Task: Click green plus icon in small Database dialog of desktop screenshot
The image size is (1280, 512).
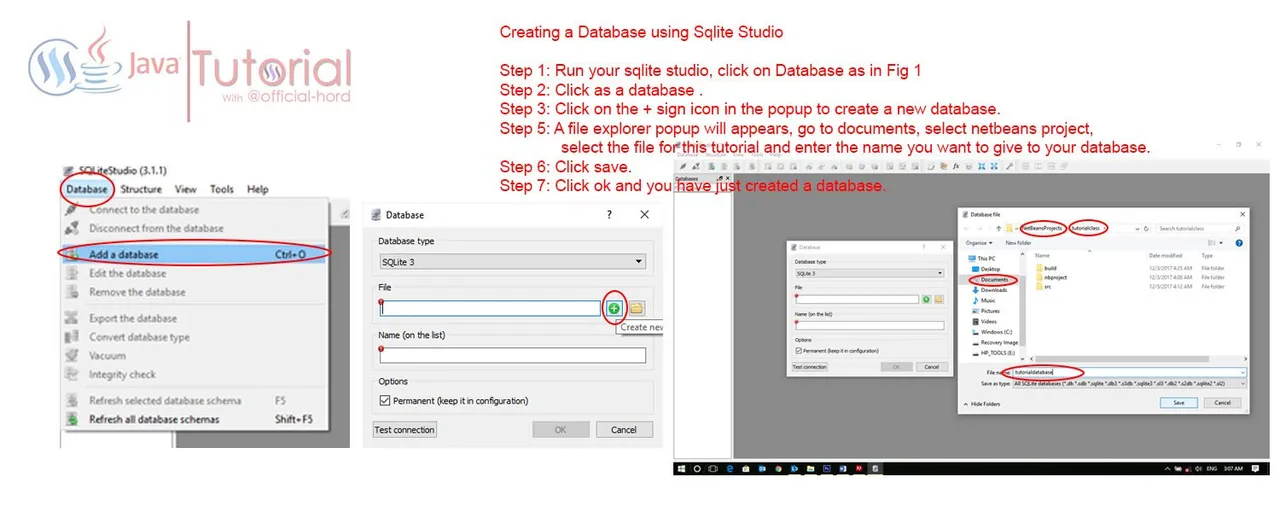Action: click(x=927, y=299)
